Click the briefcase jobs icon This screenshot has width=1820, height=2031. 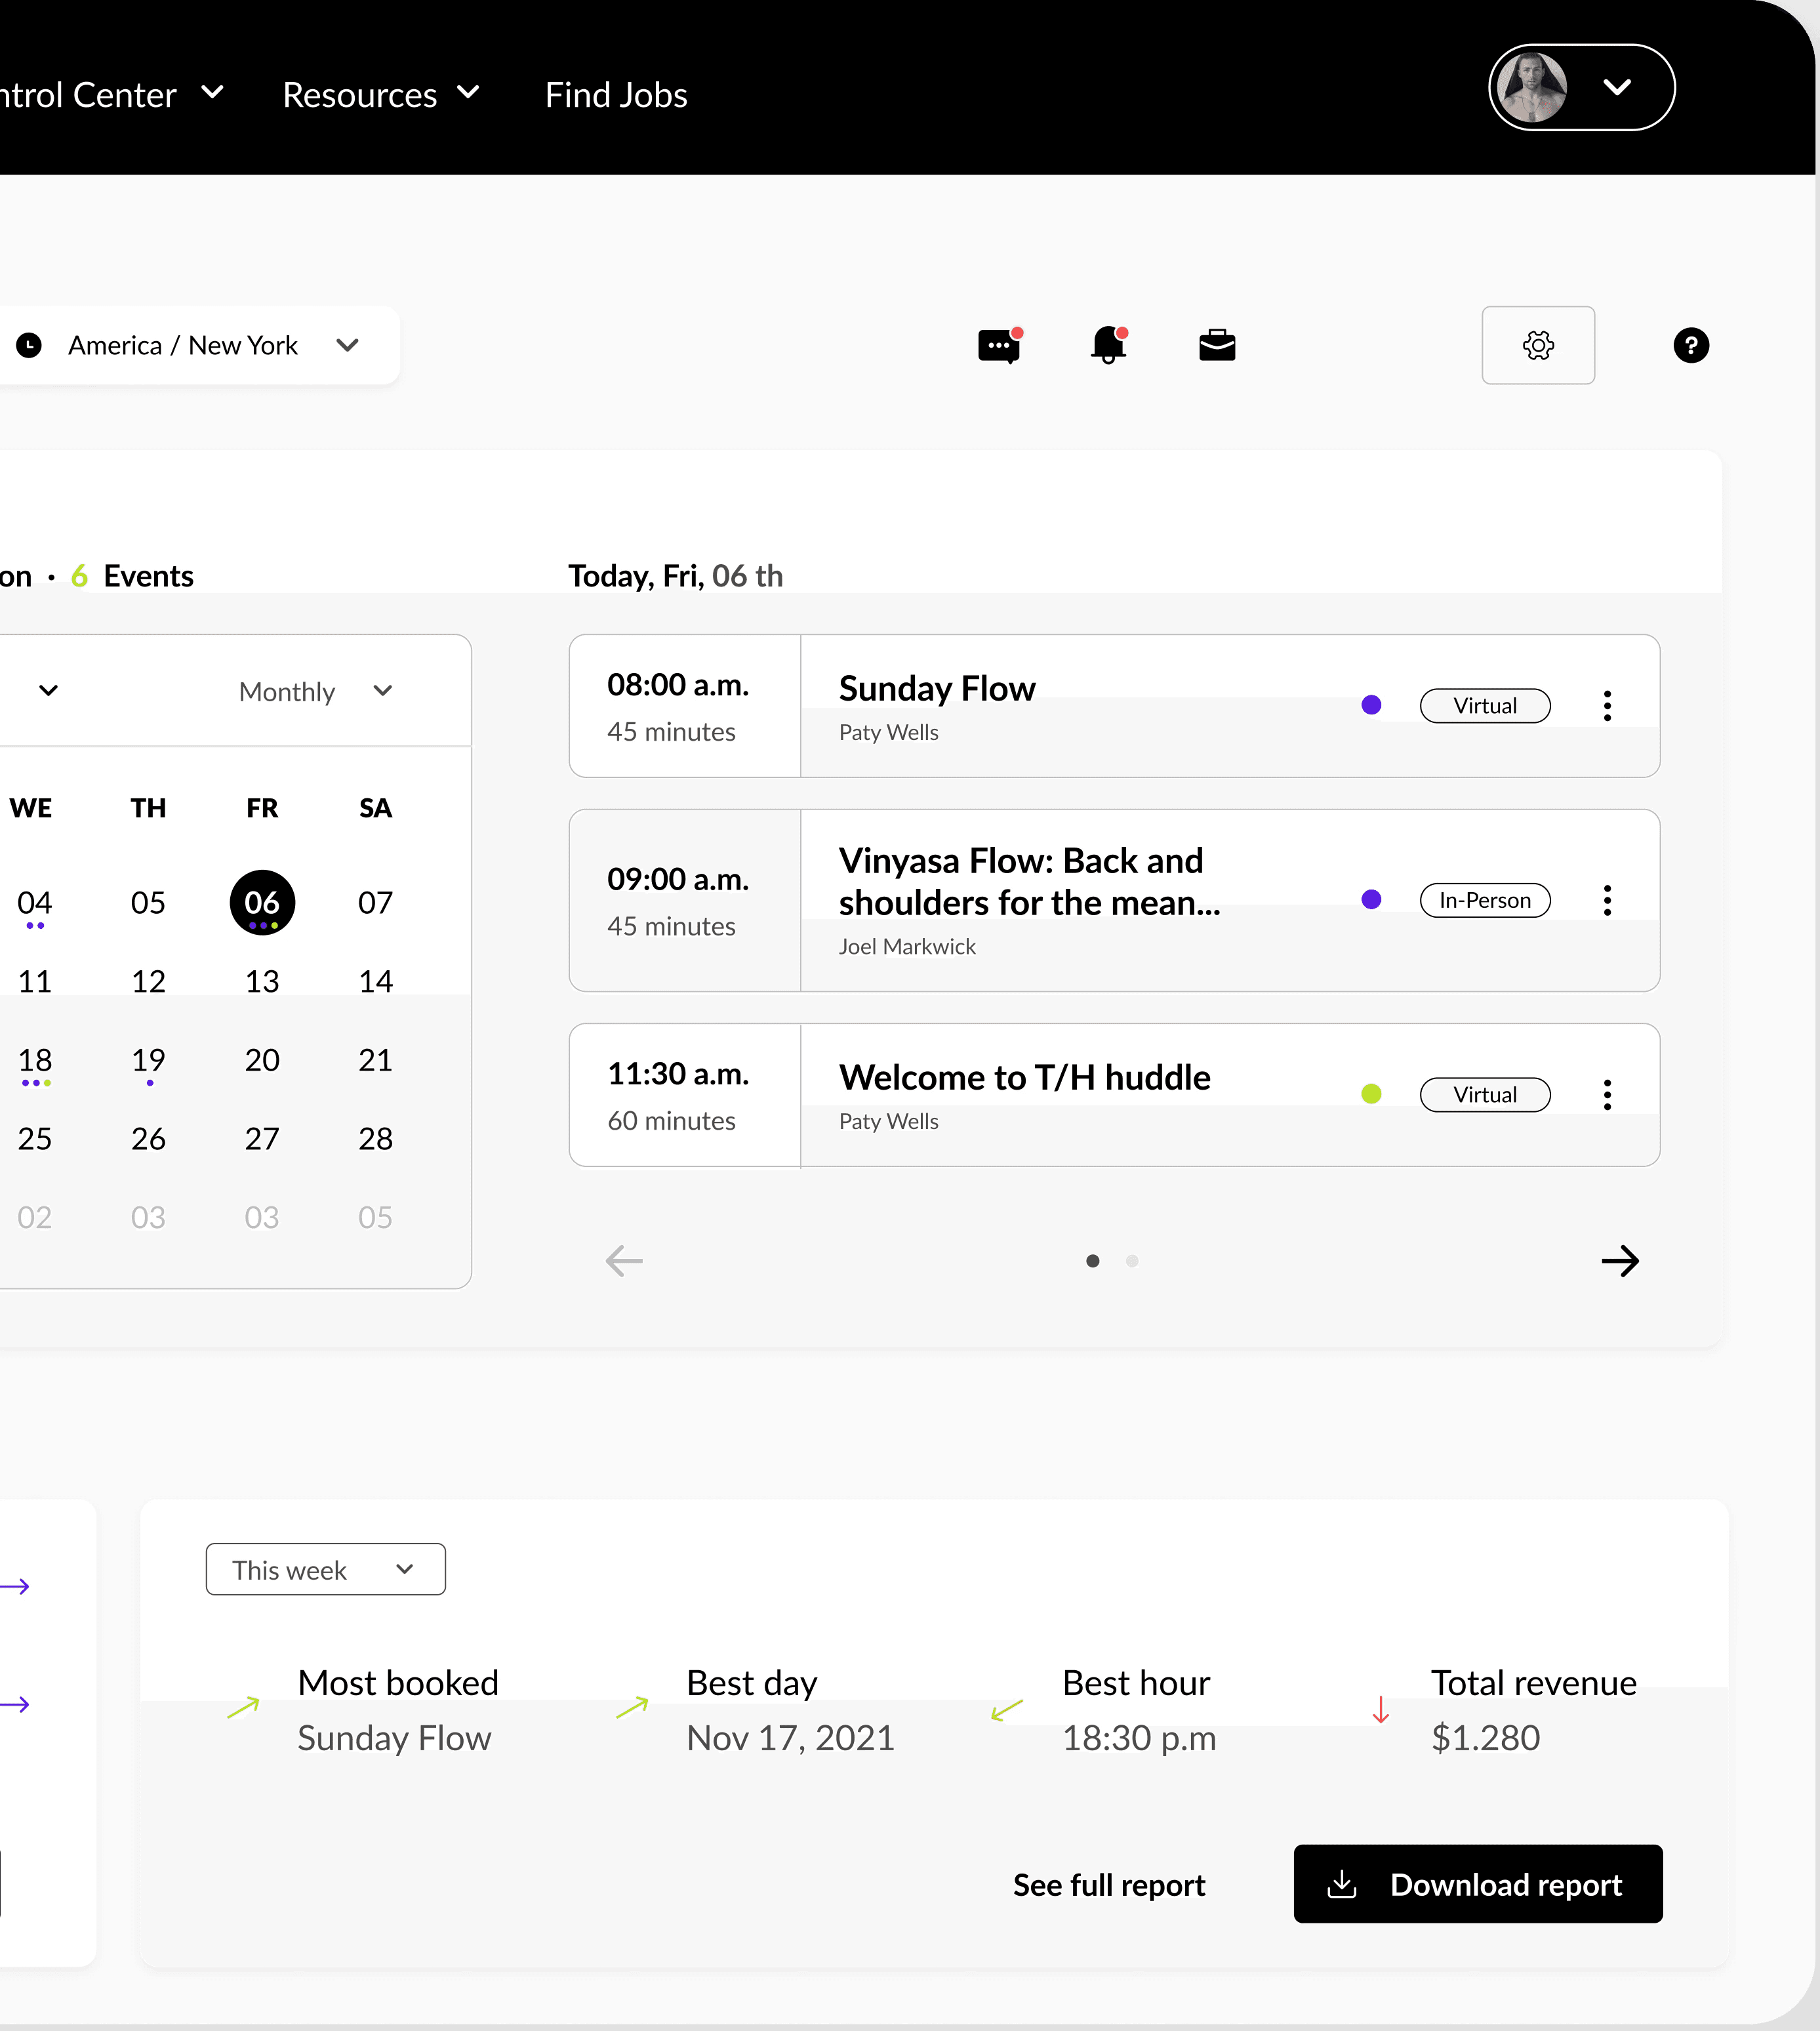pyautogui.click(x=1217, y=346)
